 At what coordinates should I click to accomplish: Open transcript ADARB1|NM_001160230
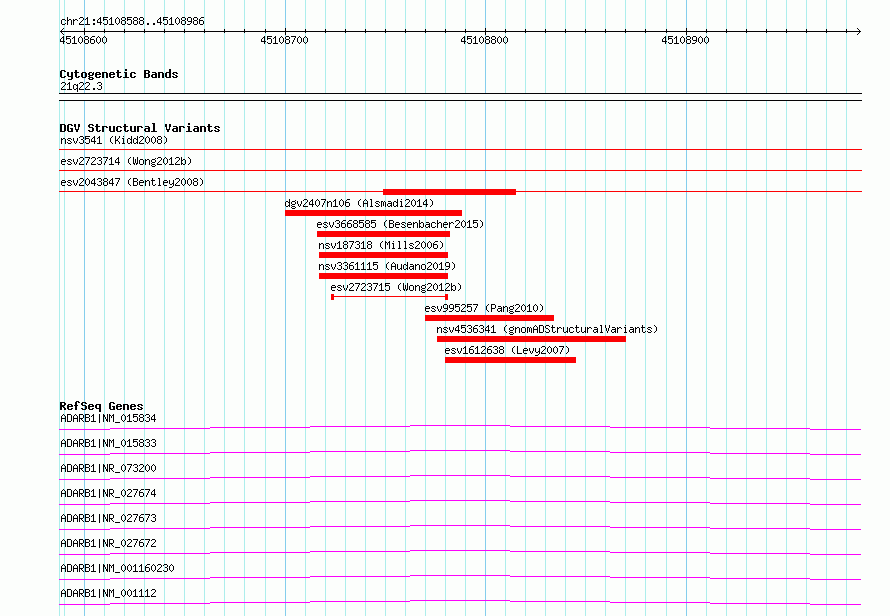tap(117, 568)
